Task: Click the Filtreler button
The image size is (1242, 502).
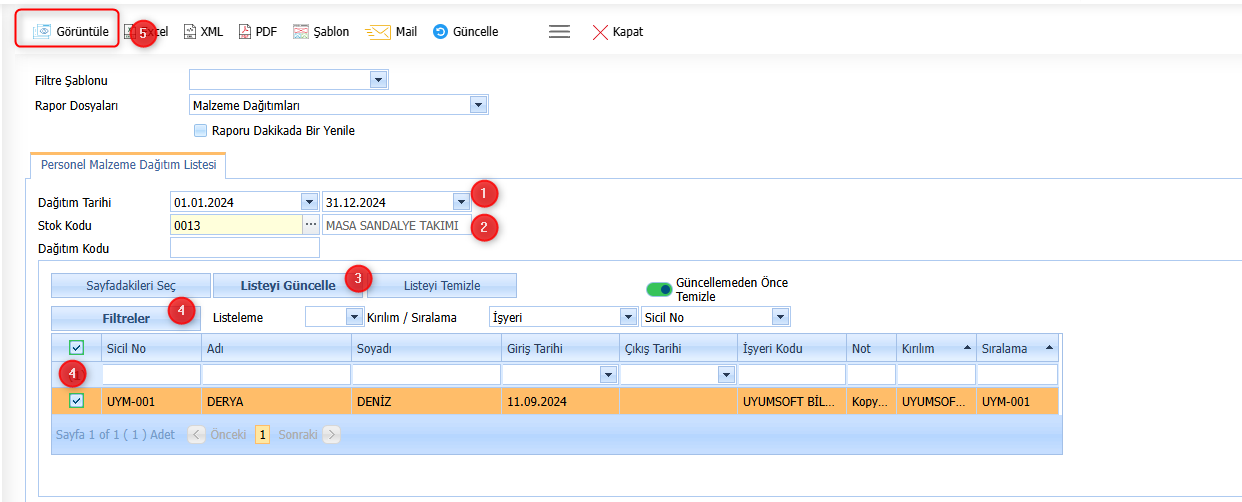Action: point(126,318)
